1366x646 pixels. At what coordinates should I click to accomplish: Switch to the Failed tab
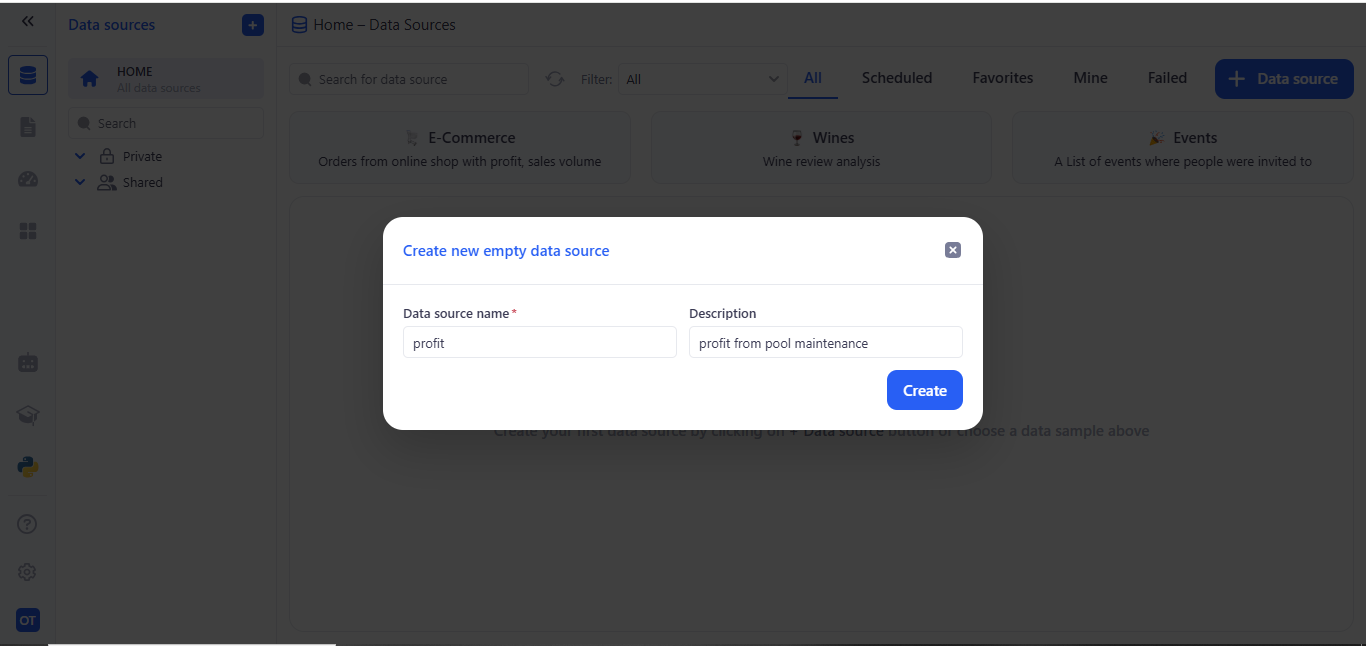click(x=1167, y=78)
